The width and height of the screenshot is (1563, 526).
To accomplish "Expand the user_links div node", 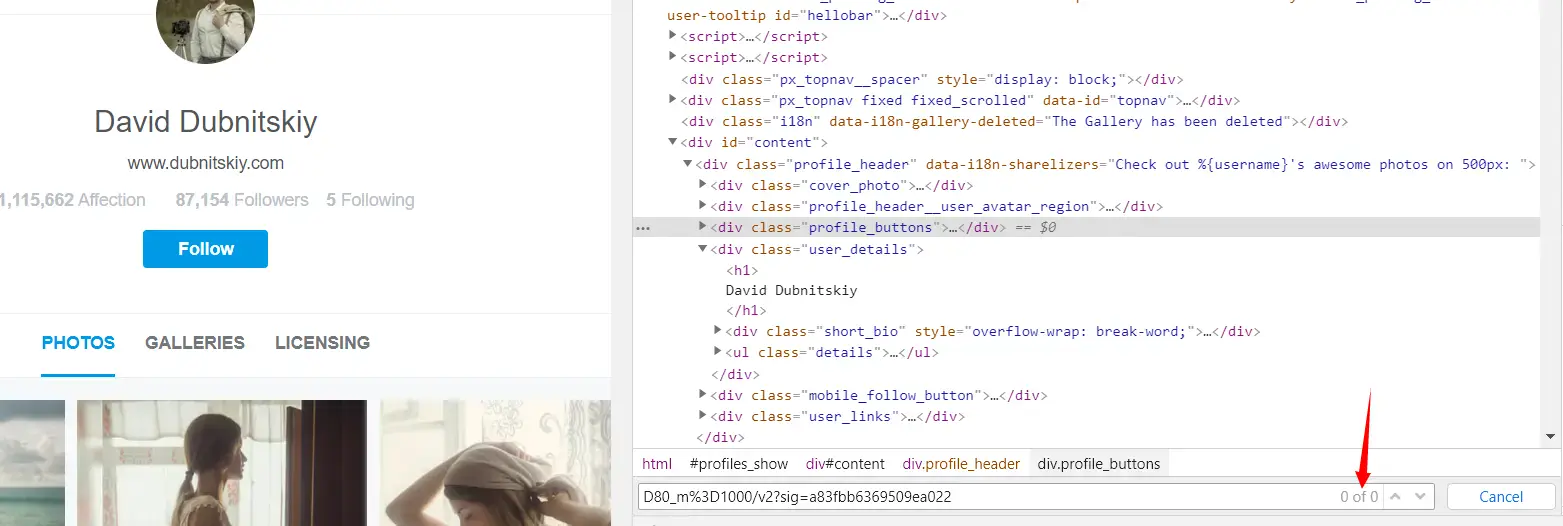I will point(703,416).
